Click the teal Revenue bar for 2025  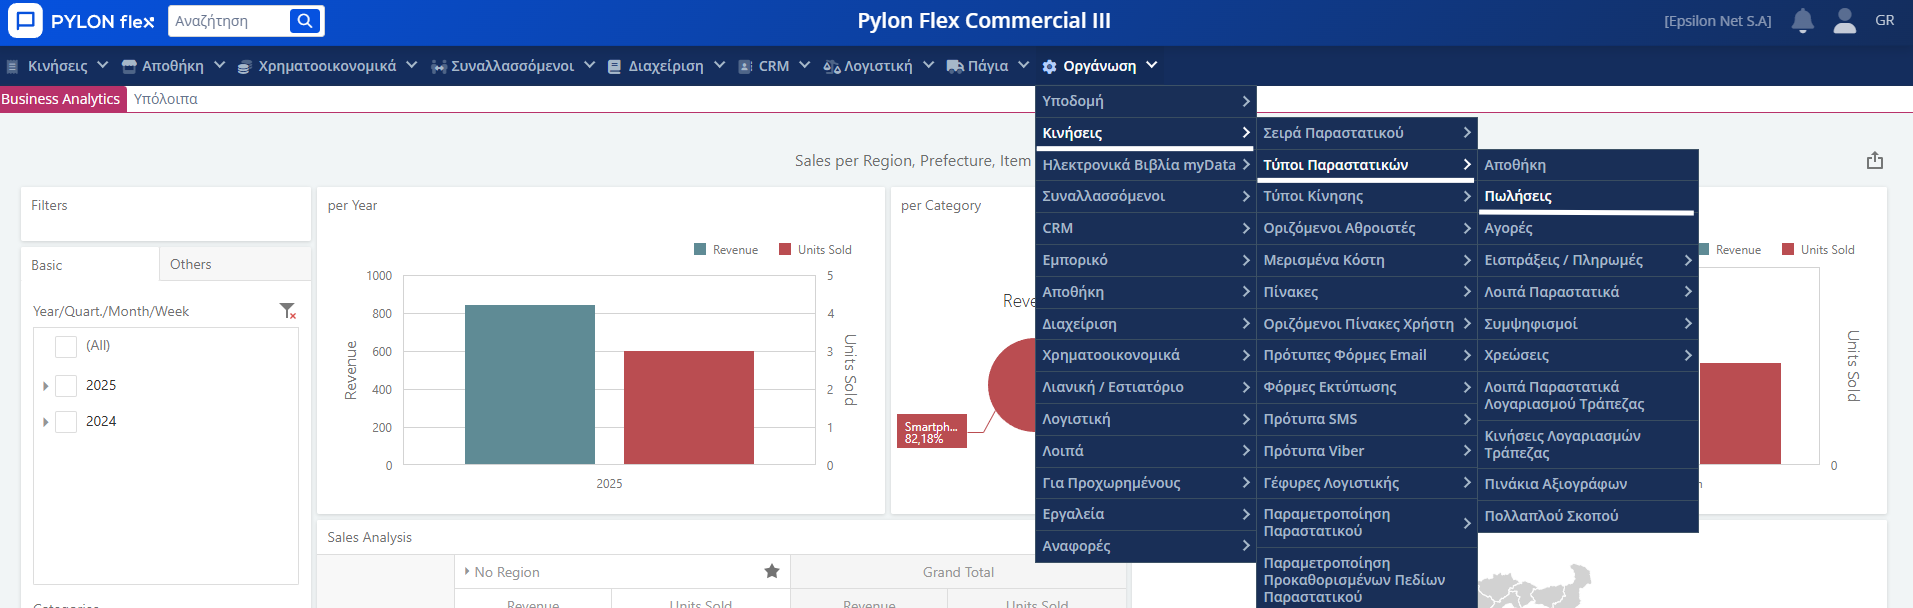(530, 384)
